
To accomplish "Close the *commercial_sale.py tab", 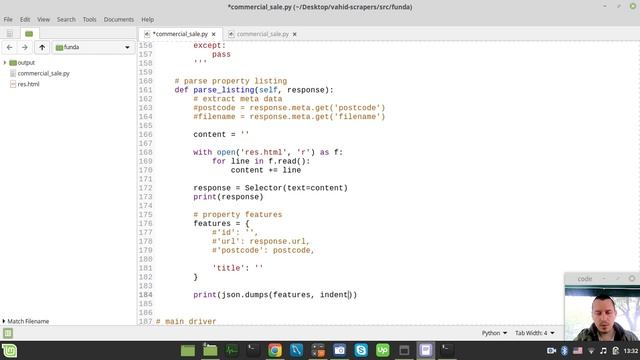I will click(214, 34).
